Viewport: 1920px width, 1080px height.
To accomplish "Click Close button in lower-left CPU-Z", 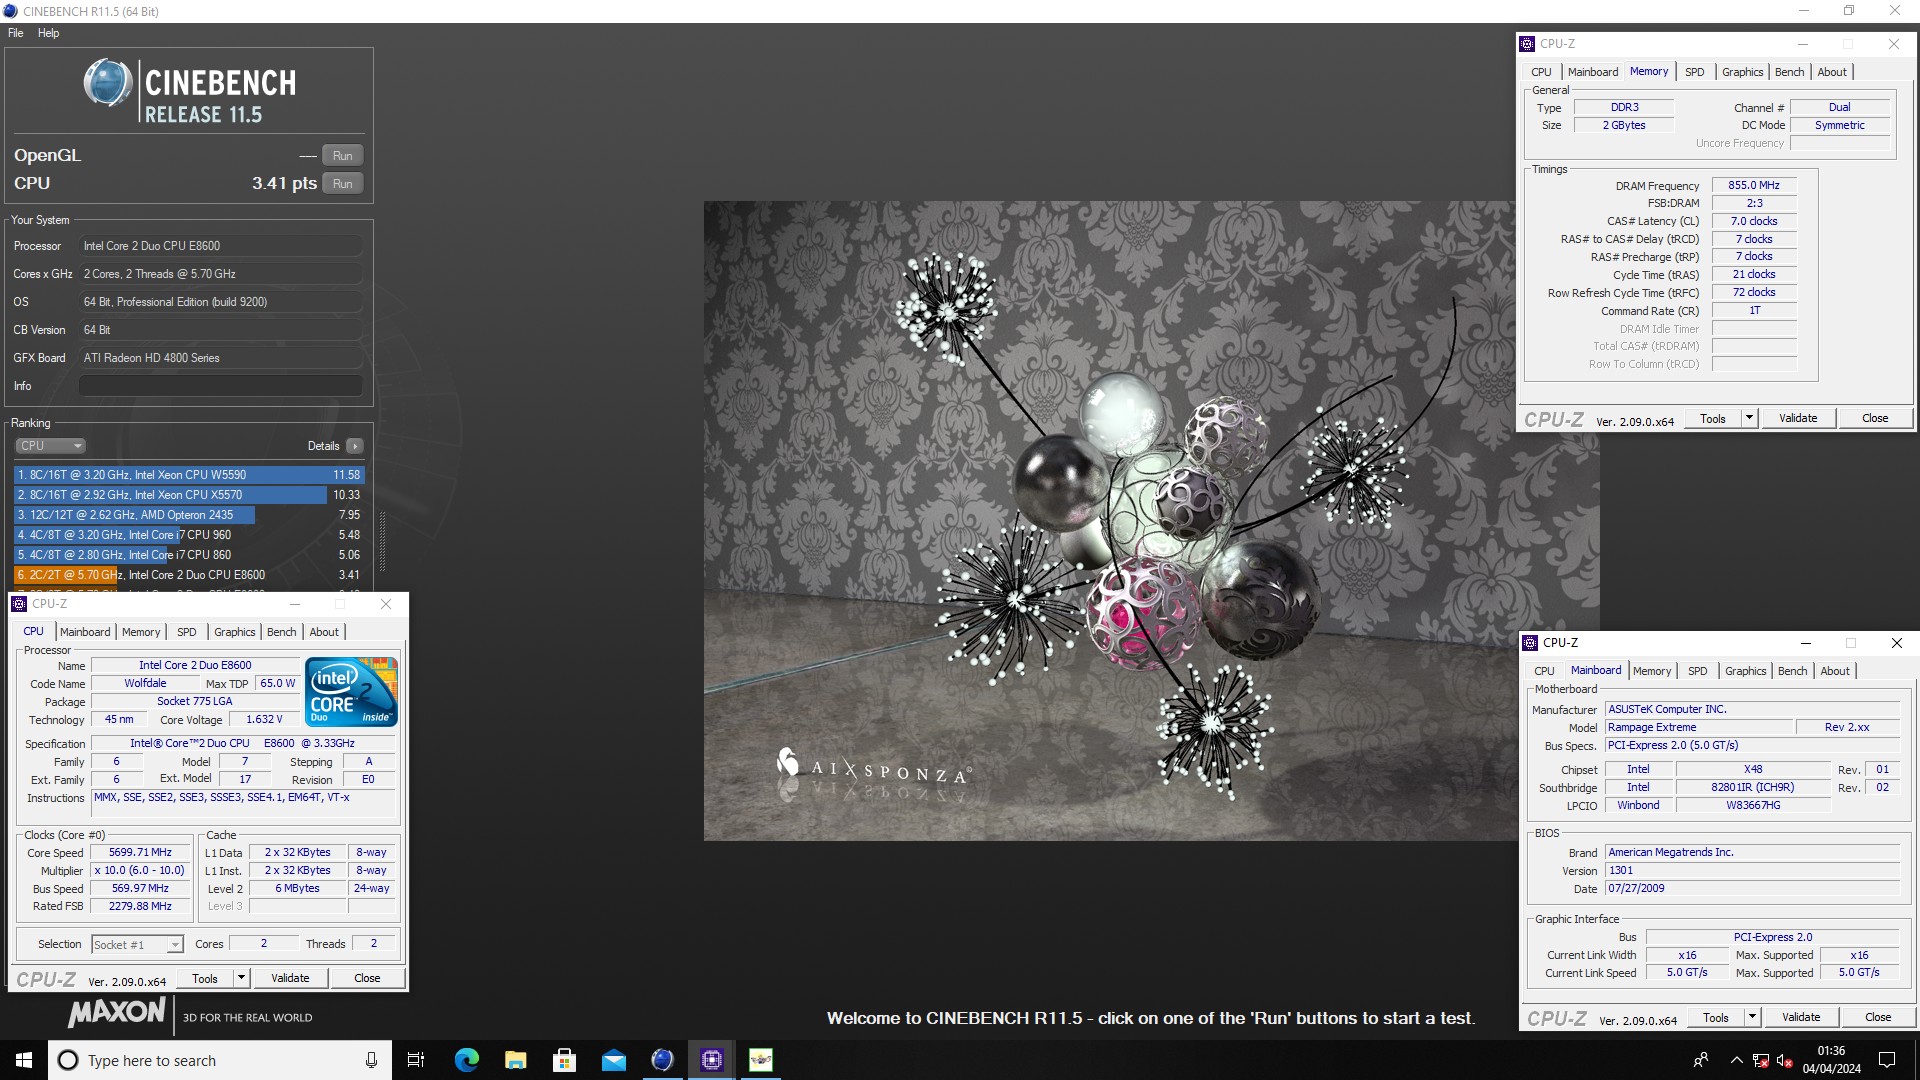I will click(367, 979).
